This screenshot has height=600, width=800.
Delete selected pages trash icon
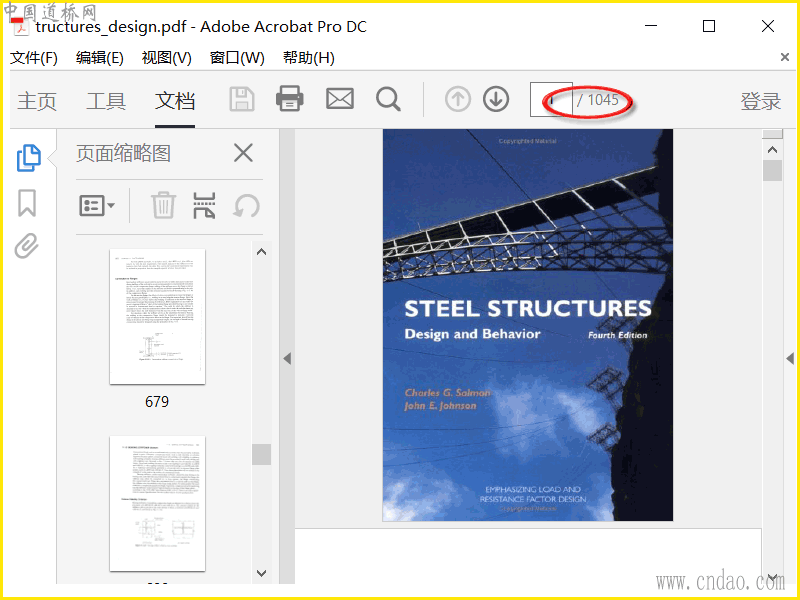pos(163,205)
